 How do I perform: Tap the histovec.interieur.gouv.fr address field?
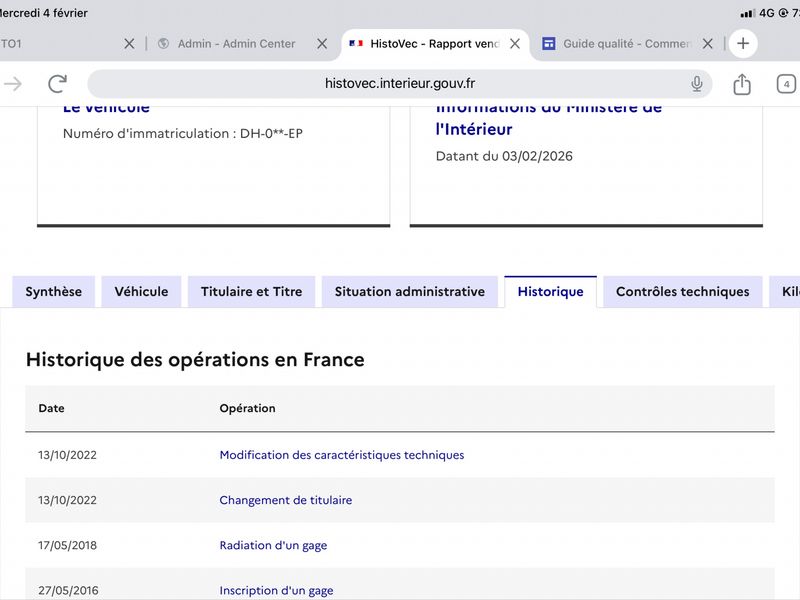pyautogui.click(x=400, y=84)
